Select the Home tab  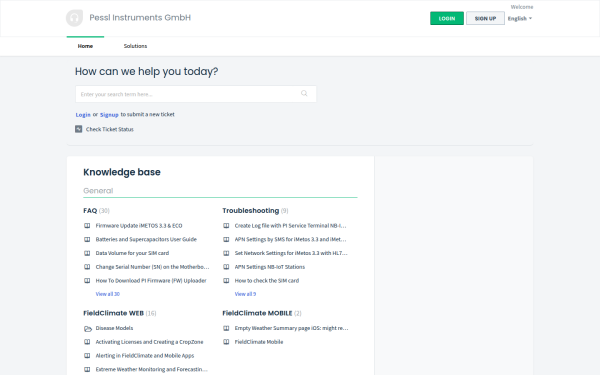[x=85, y=46]
